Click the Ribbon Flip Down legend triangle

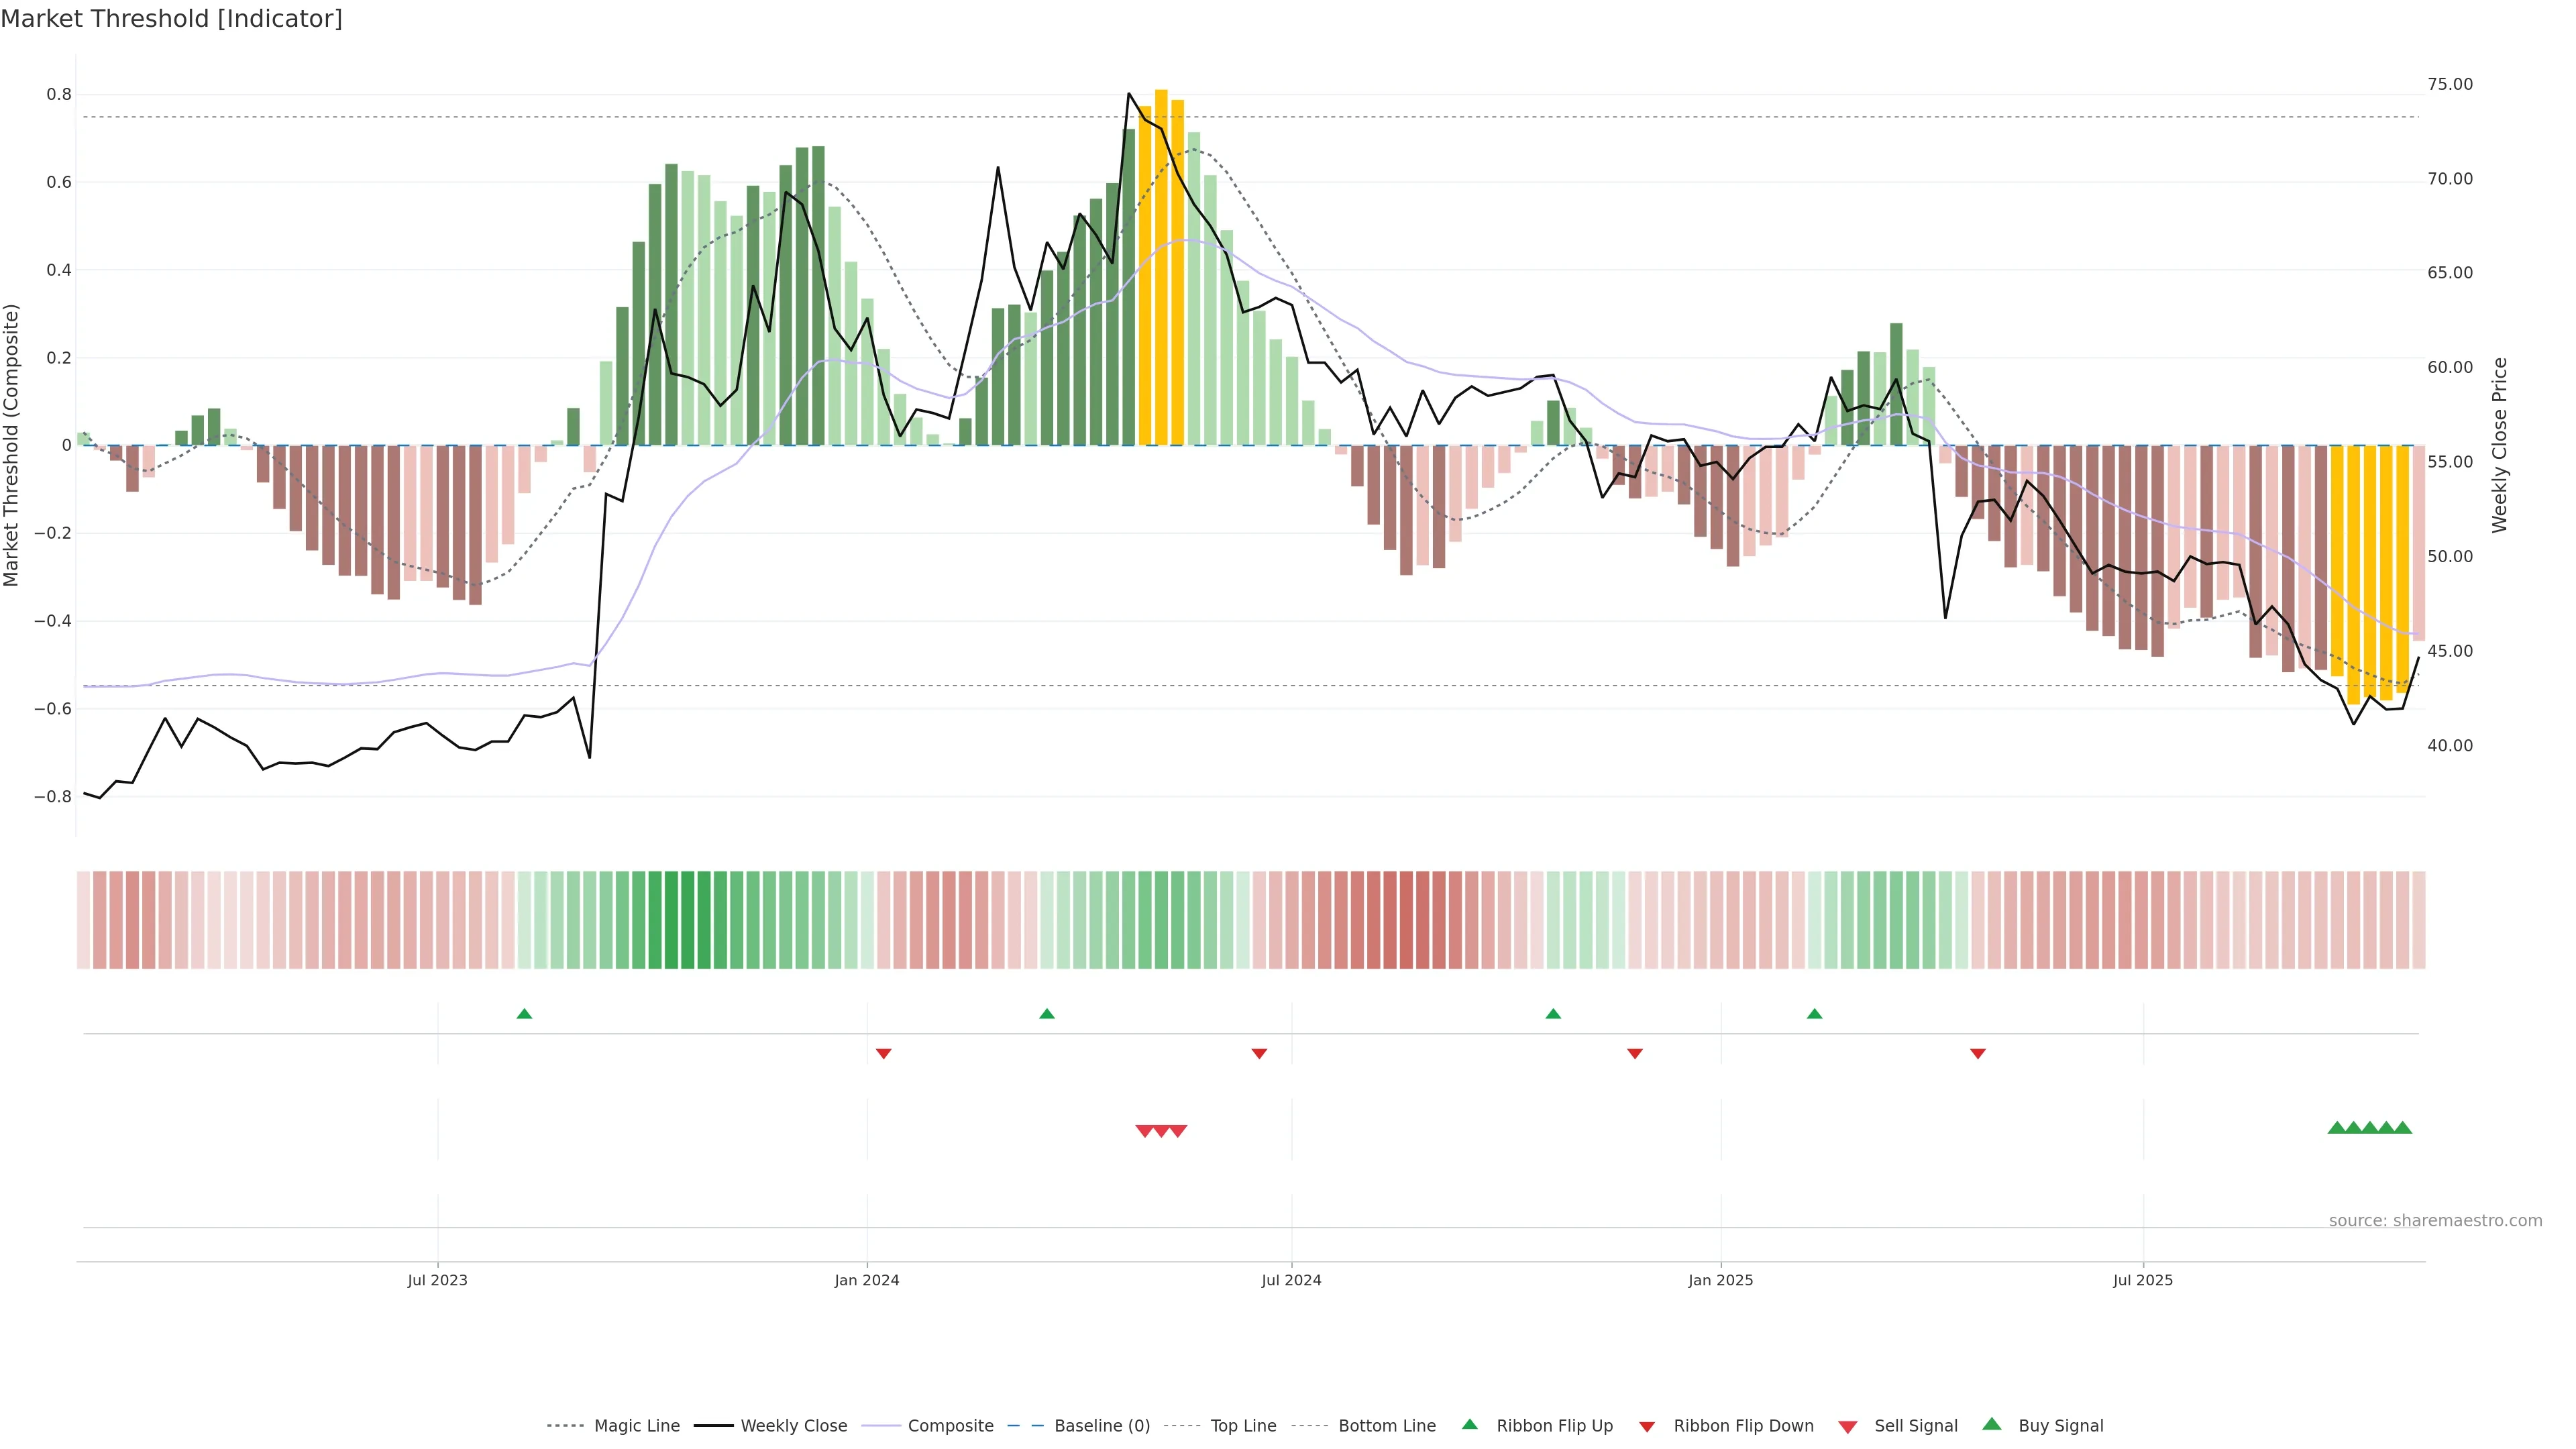point(1646,1426)
